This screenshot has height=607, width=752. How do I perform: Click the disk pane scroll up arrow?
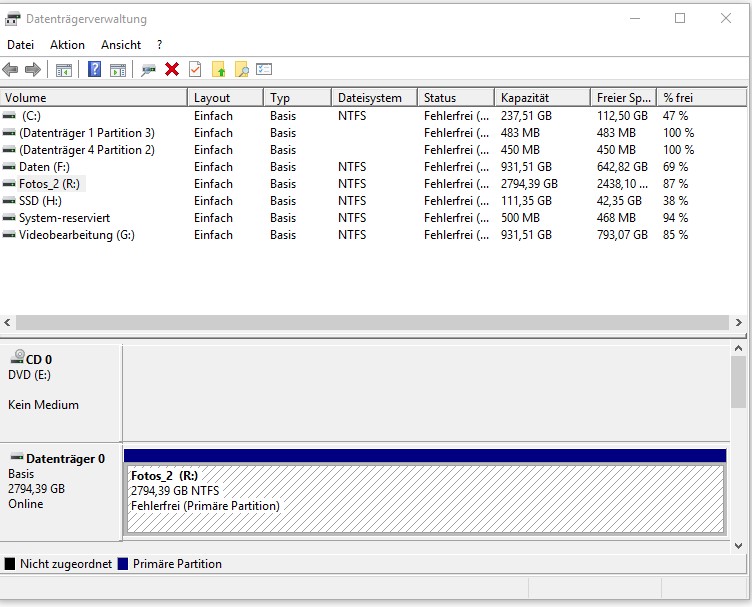point(739,349)
